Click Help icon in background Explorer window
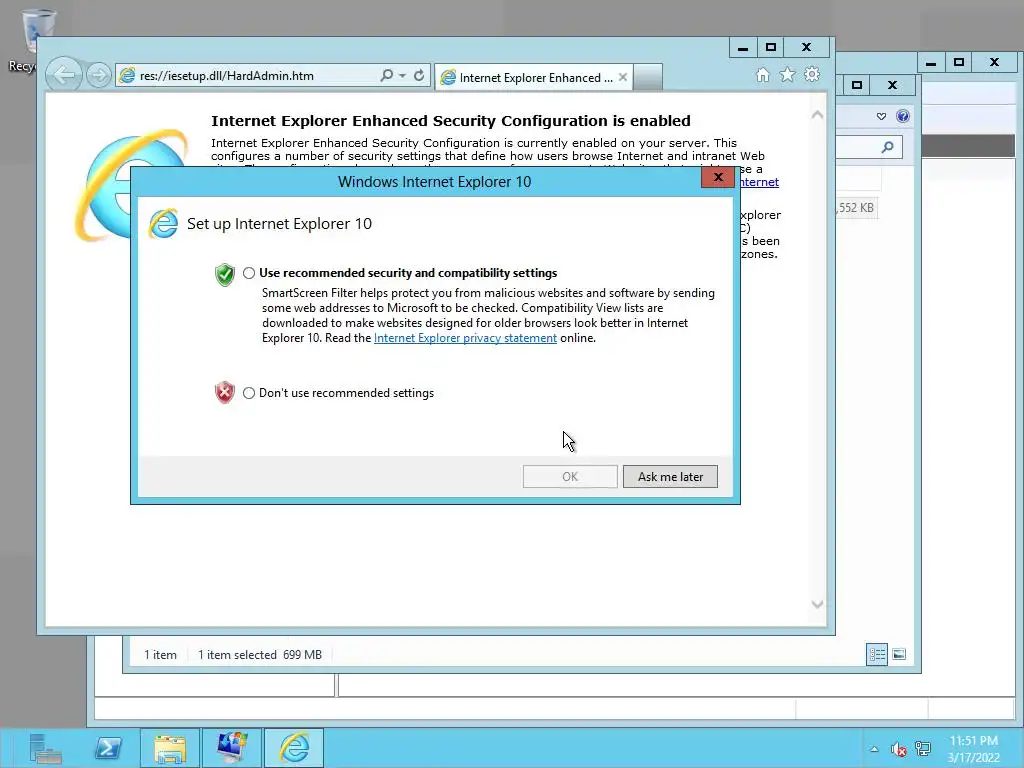1024x768 pixels. (903, 116)
